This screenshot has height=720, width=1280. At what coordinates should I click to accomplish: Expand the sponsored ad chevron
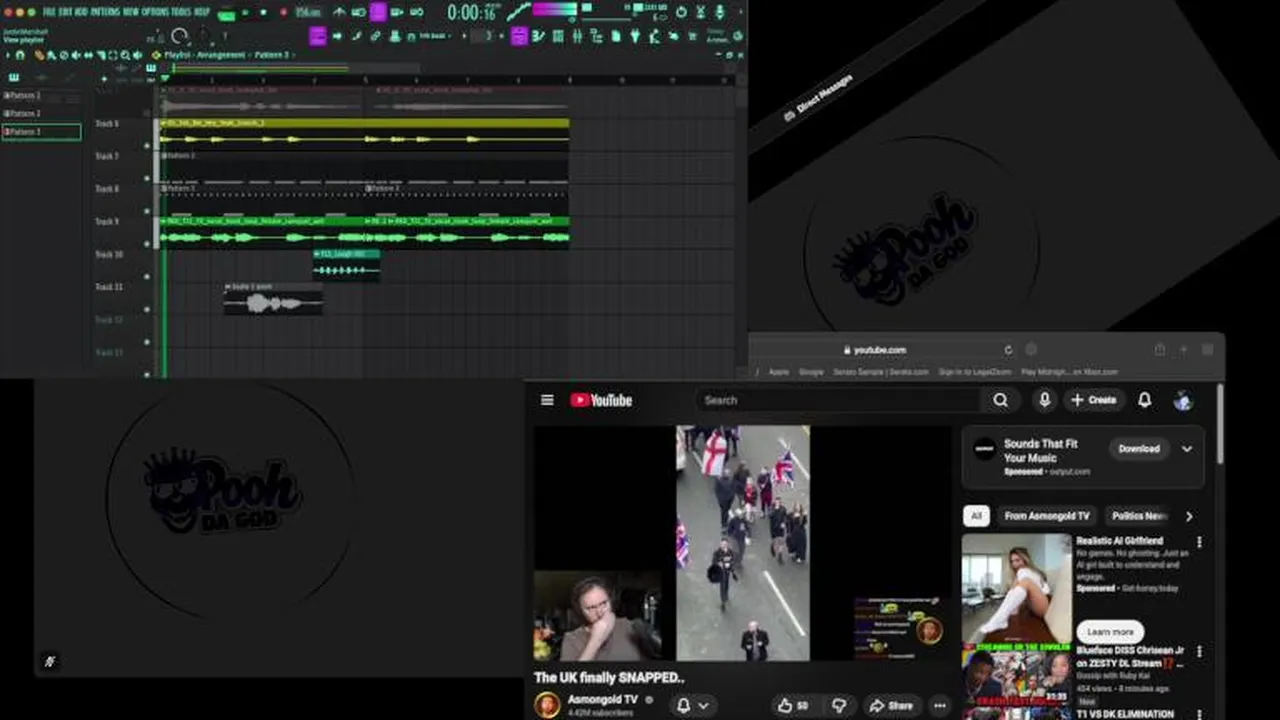(x=1187, y=449)
